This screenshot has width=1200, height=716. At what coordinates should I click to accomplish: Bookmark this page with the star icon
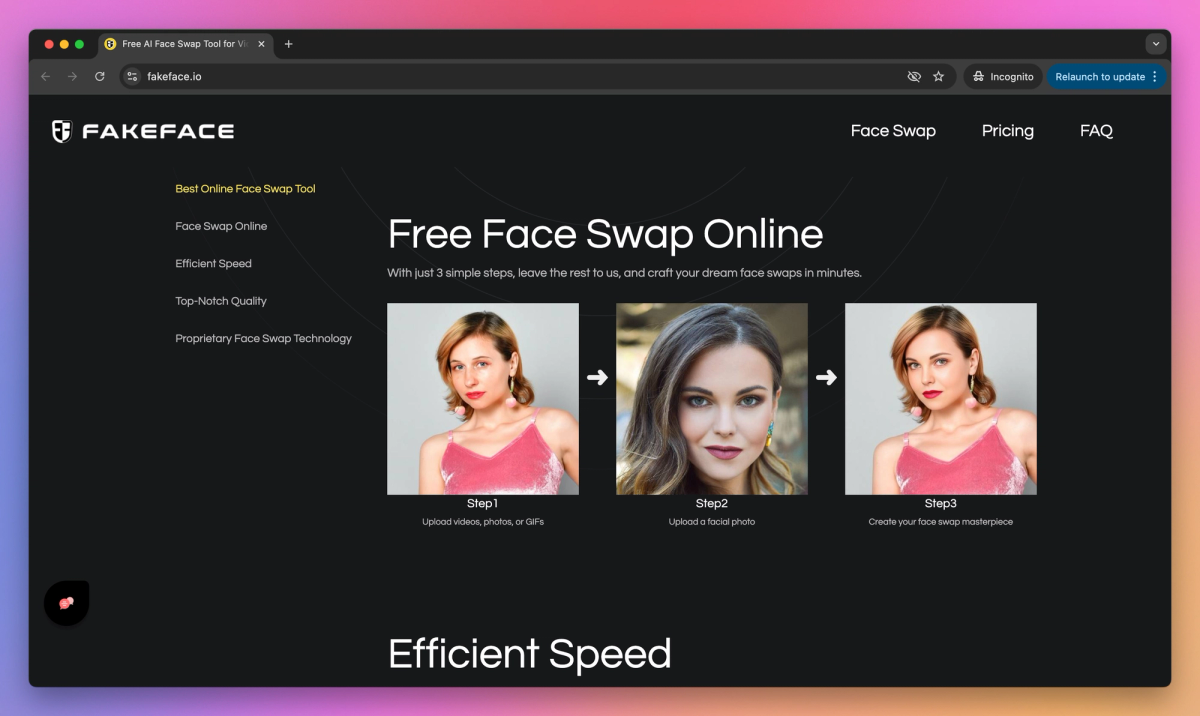938,76
